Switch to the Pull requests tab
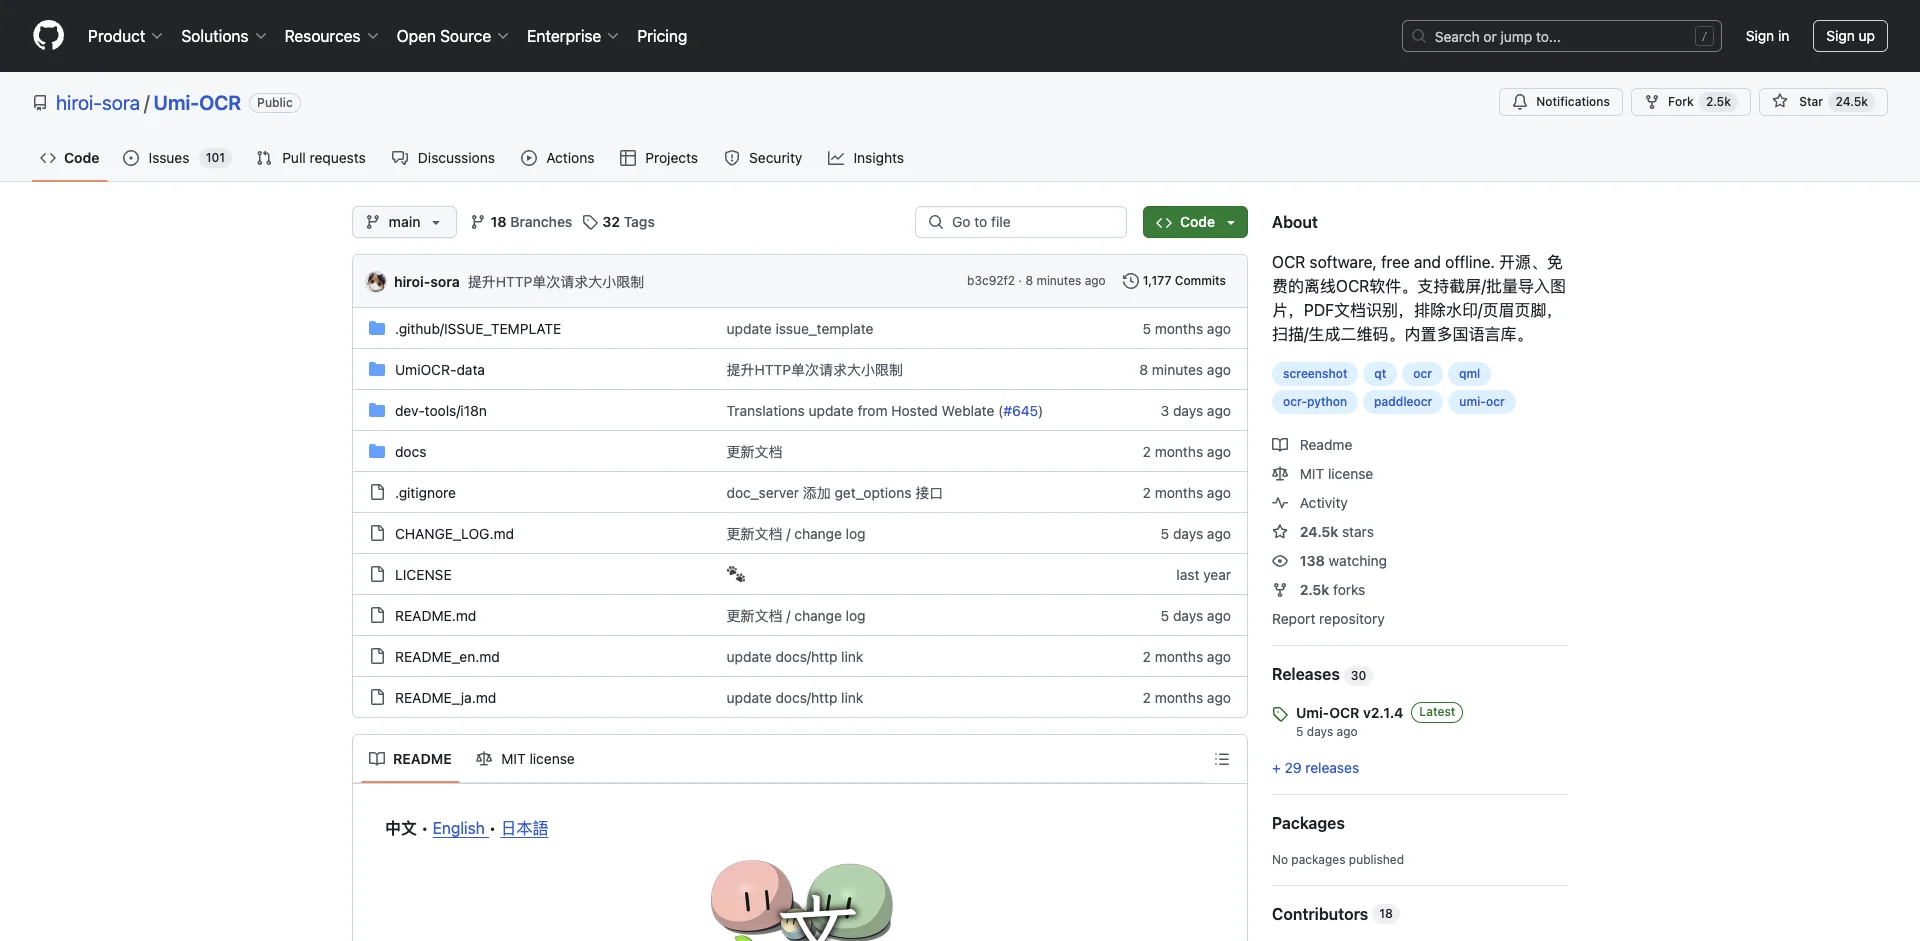The image size is (1920, 941). [x=311, y=158]
